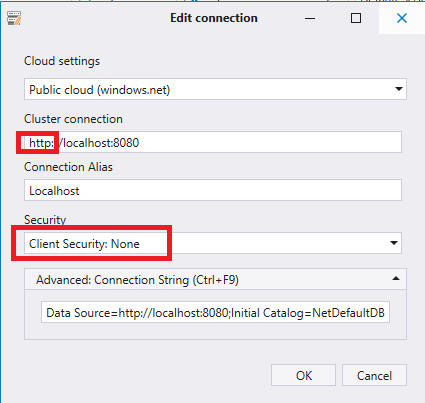Click the connection editor icon in title bar
This screenshot has width=425, height=403.
point(14,18)
